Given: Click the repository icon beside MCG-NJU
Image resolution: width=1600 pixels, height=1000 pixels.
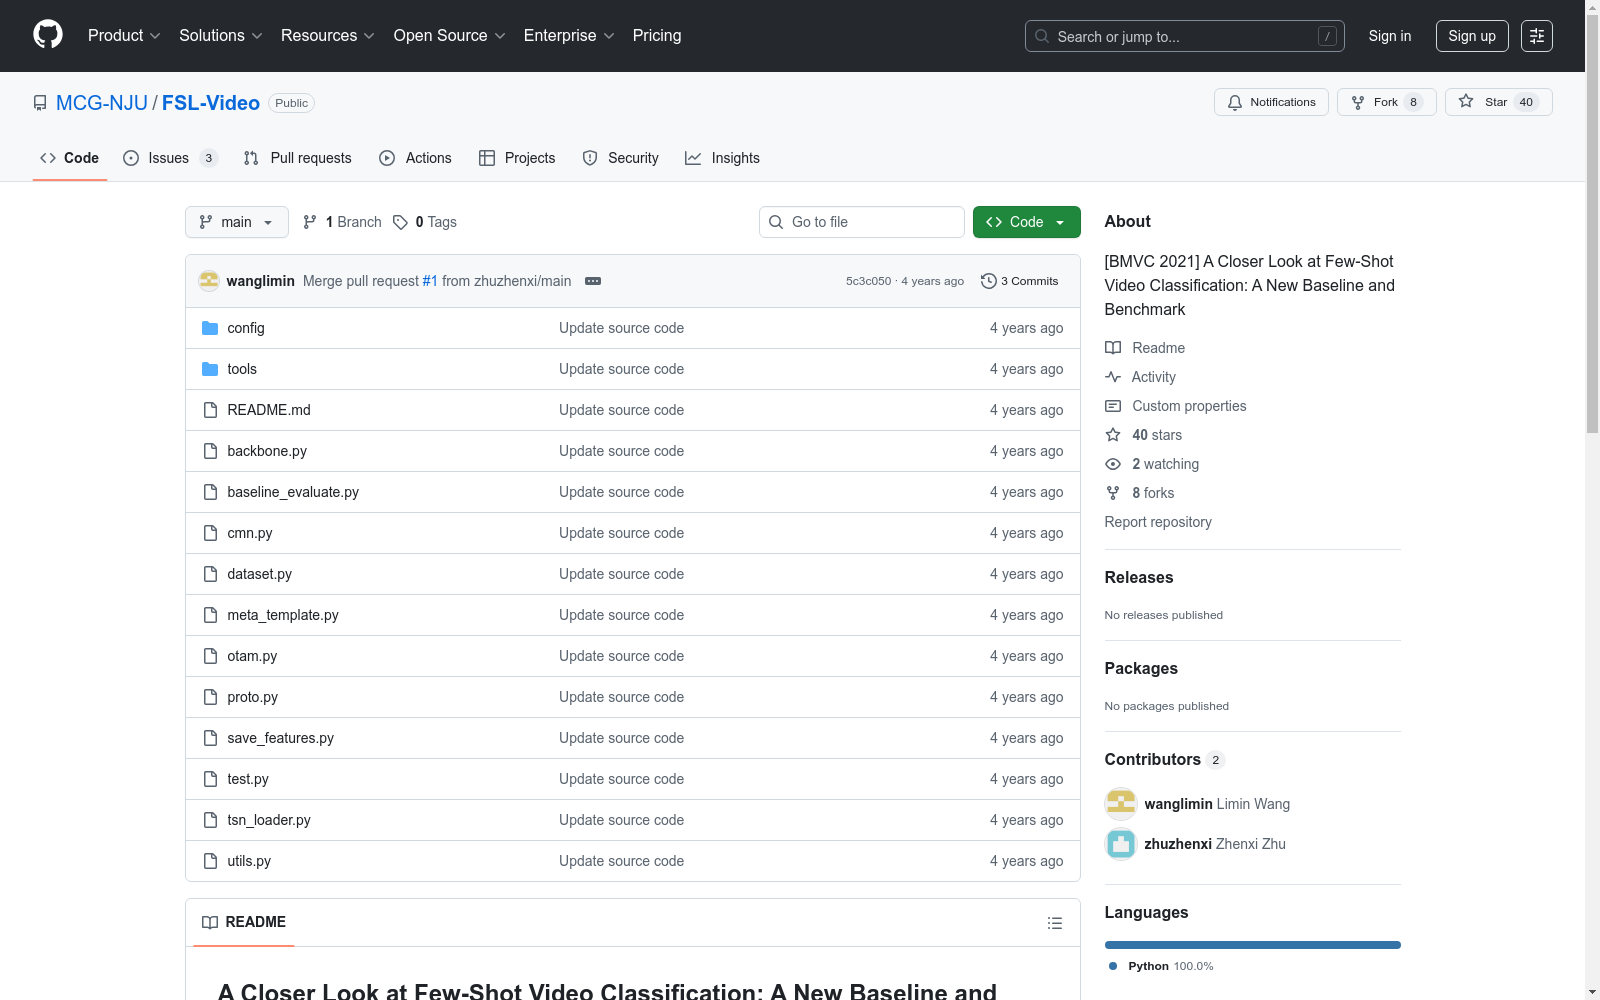Looking at the screenshot, I should click(40, 103).
